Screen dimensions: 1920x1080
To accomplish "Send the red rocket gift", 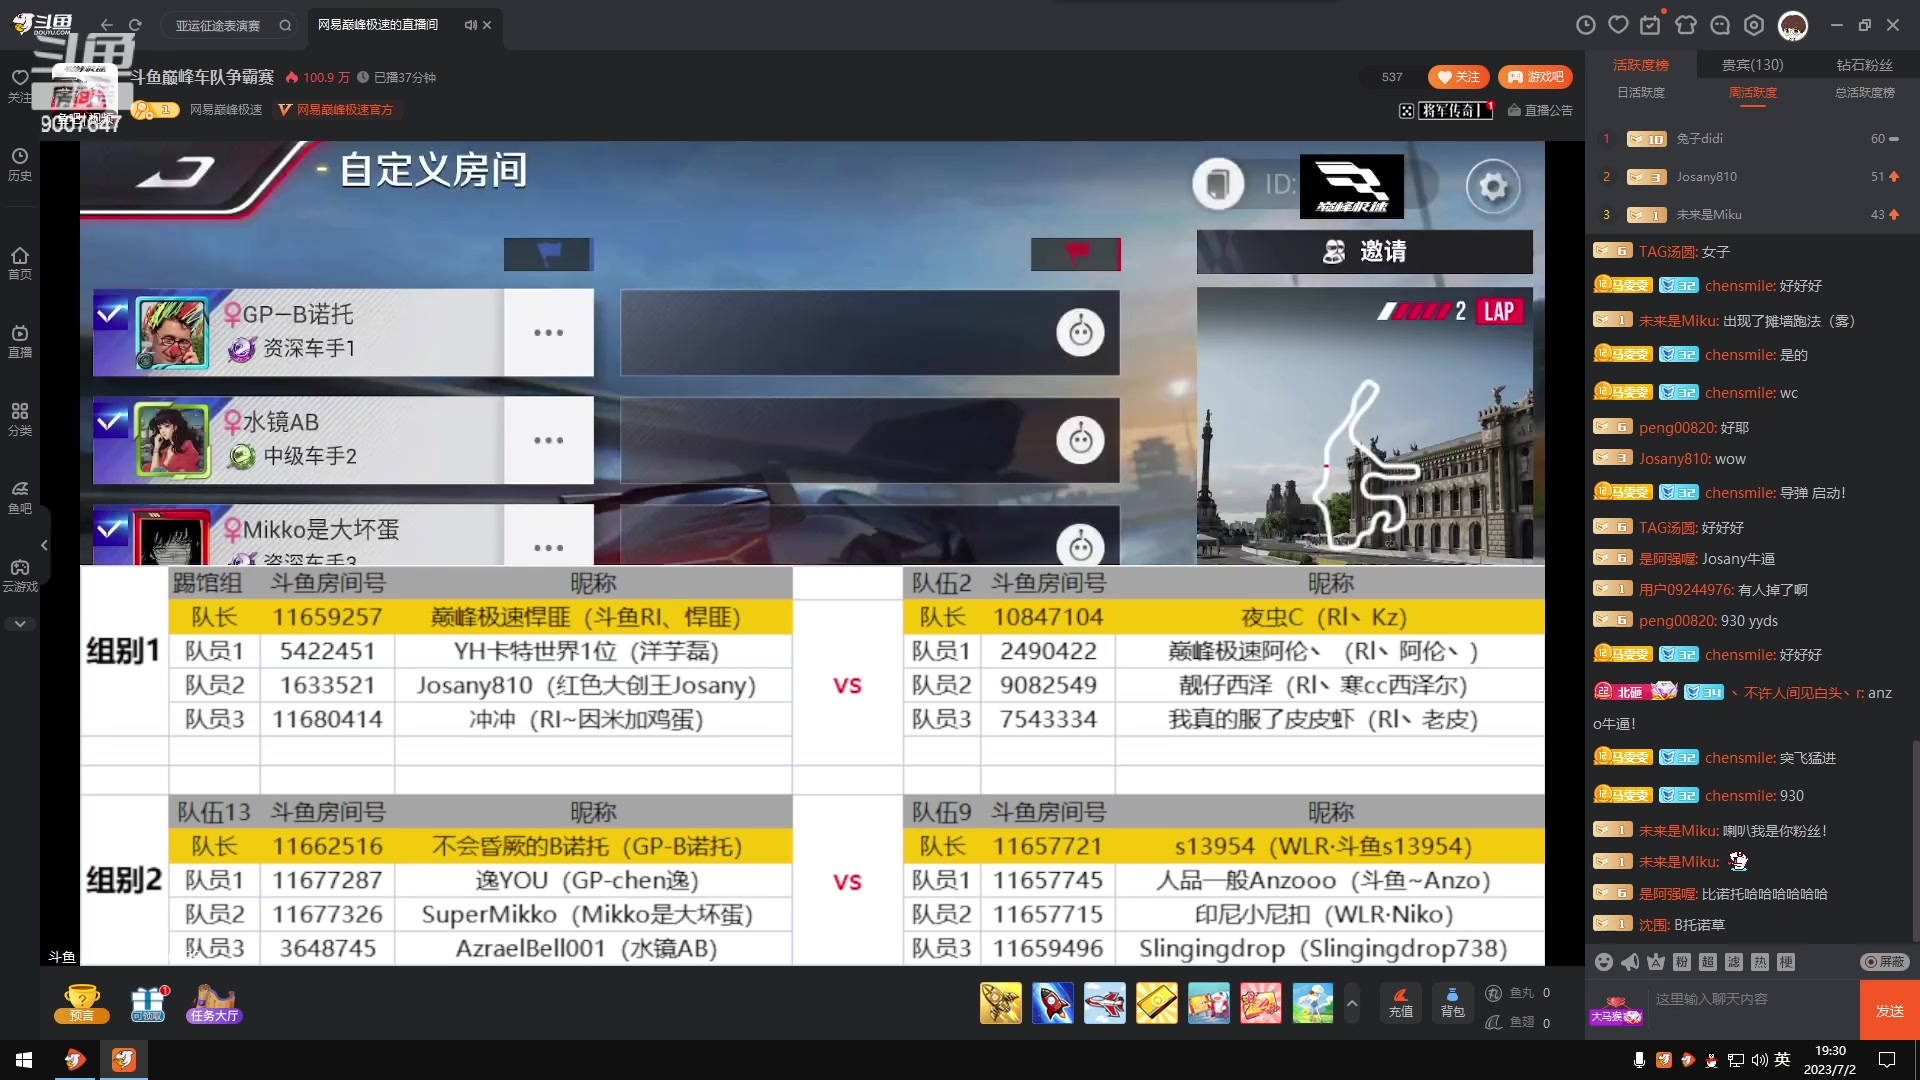I will tap(1053, 1003).
